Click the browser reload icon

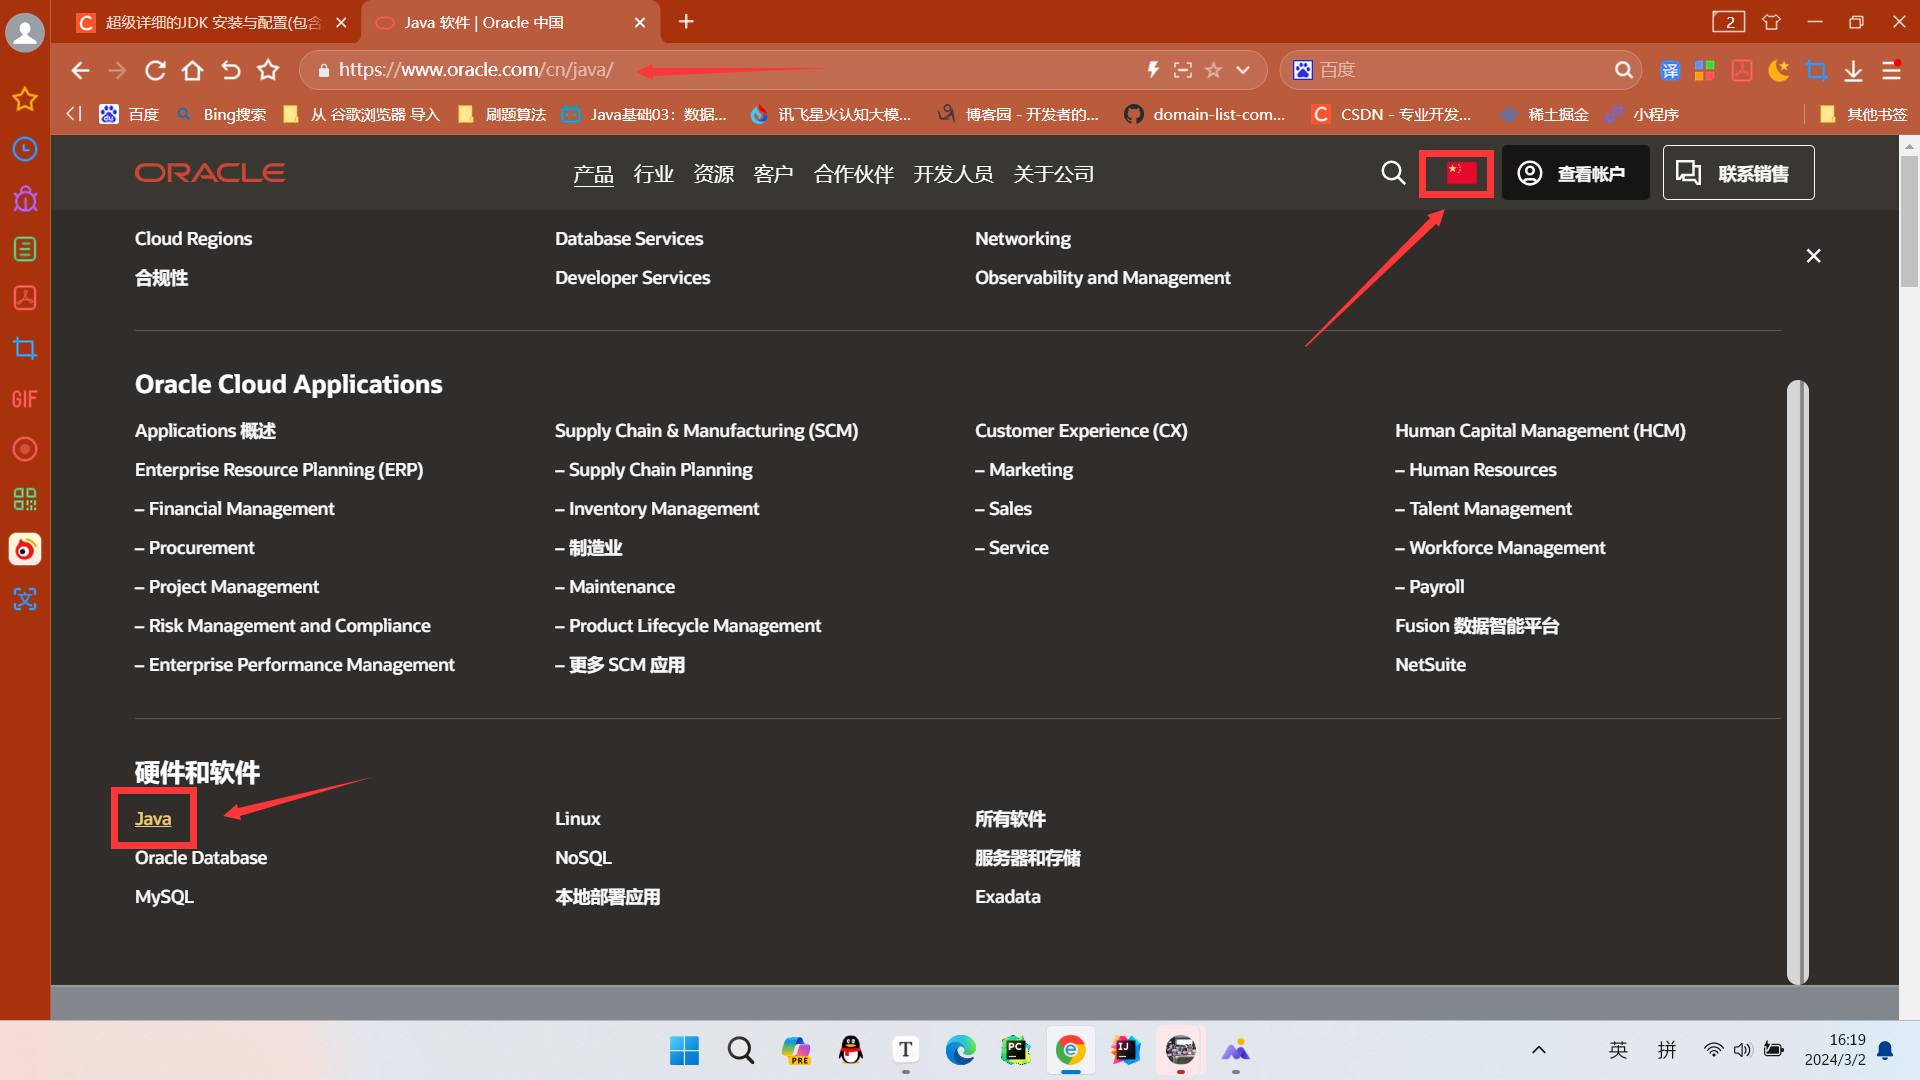pyautogui.click(x=155, y=70)
